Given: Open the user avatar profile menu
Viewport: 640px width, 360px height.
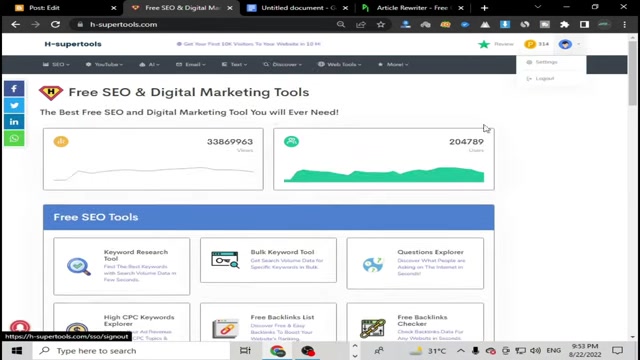Looking at the screenshot, I should tap(565, 44).
